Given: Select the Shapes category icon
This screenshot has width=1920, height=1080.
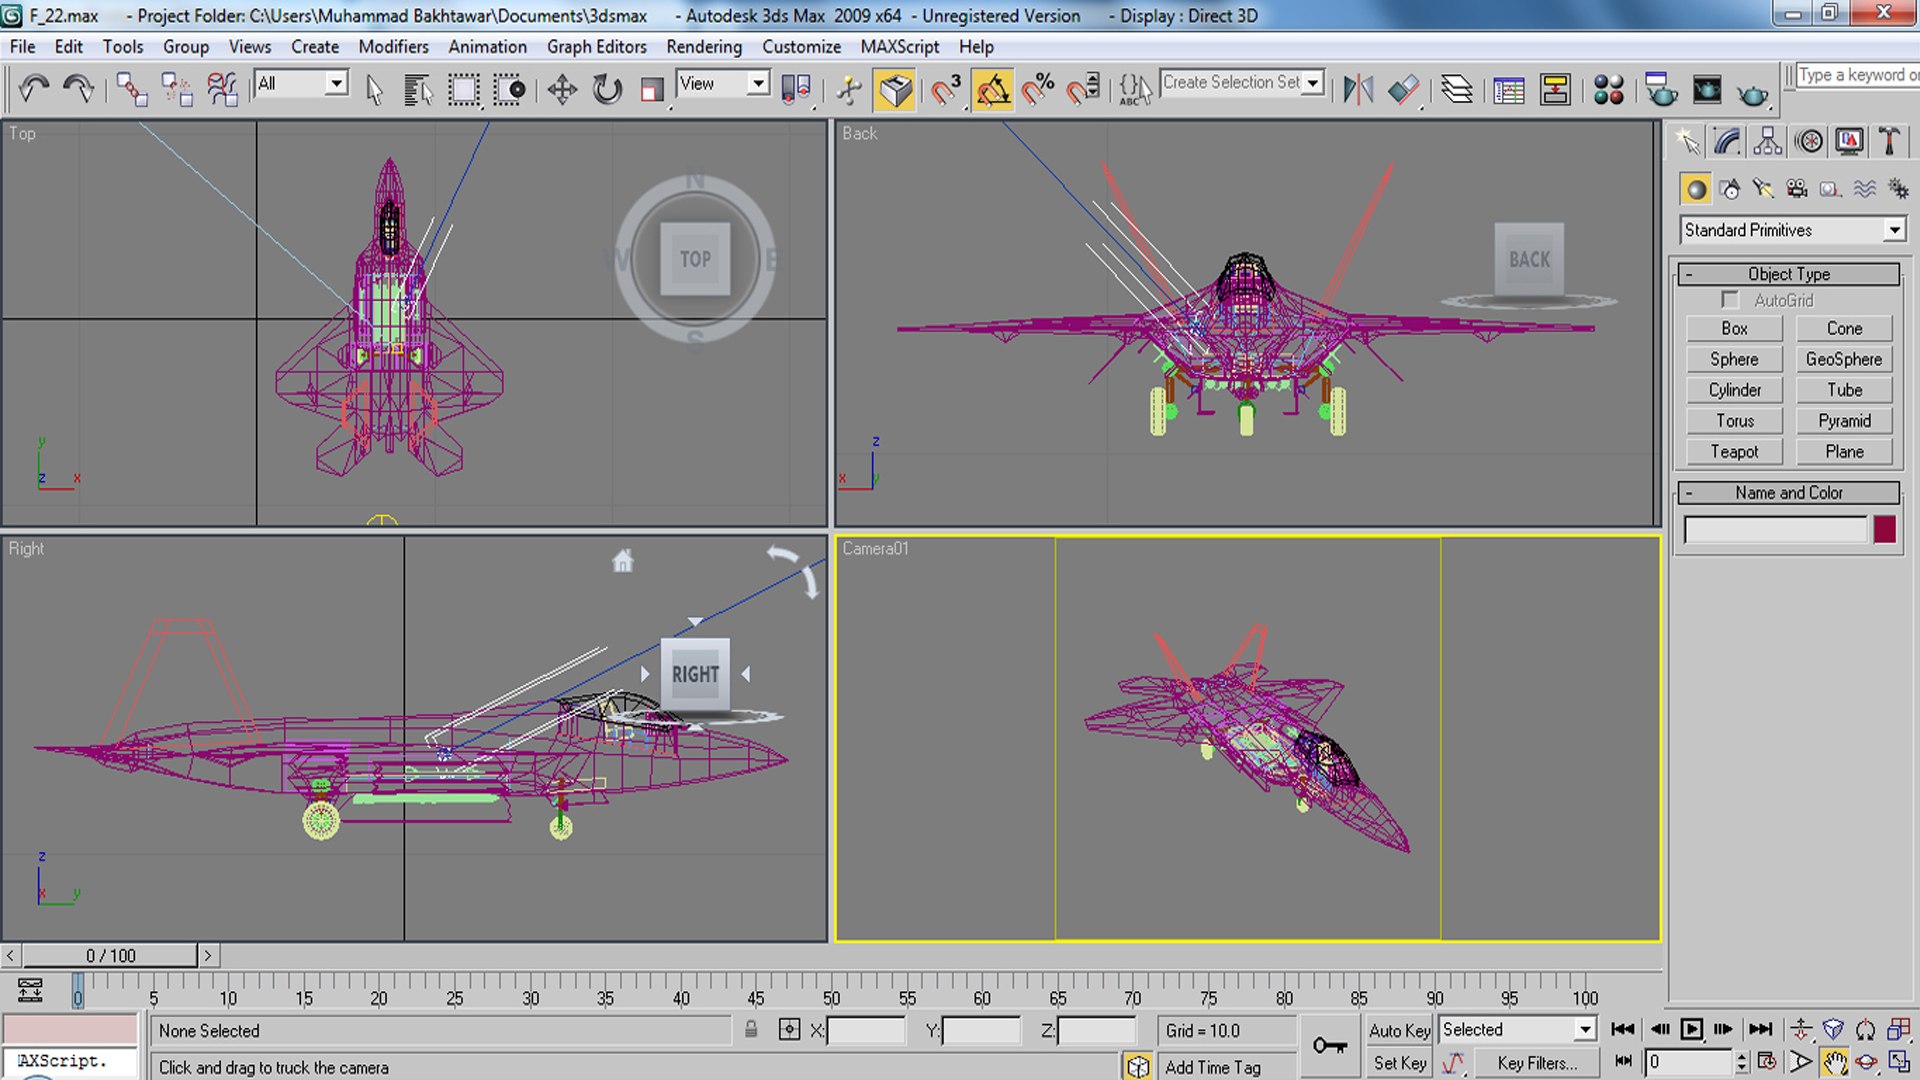Looking at the screenshot, I should (x=1730, y=189).
